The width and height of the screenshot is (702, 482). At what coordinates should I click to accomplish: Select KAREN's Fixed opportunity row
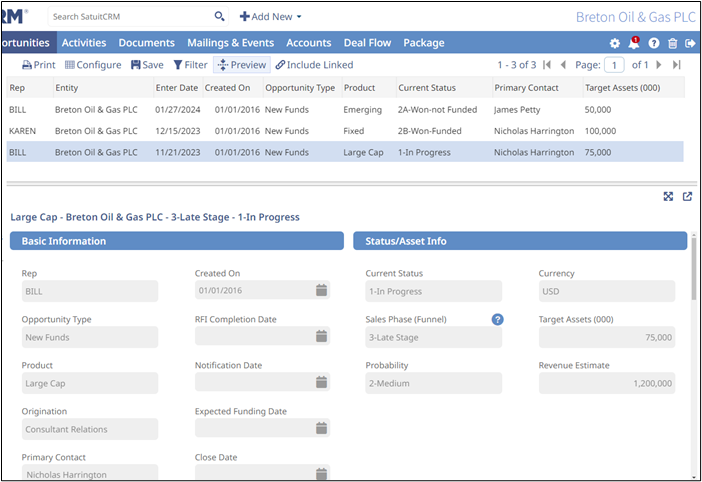point(345,131)
